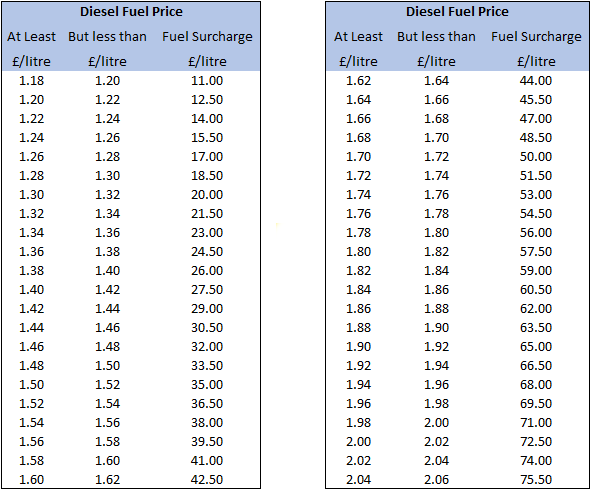This screenshot has height=489, width=592.
Task: Select the 63.50 fuel surcharge value
Action: 536,327
